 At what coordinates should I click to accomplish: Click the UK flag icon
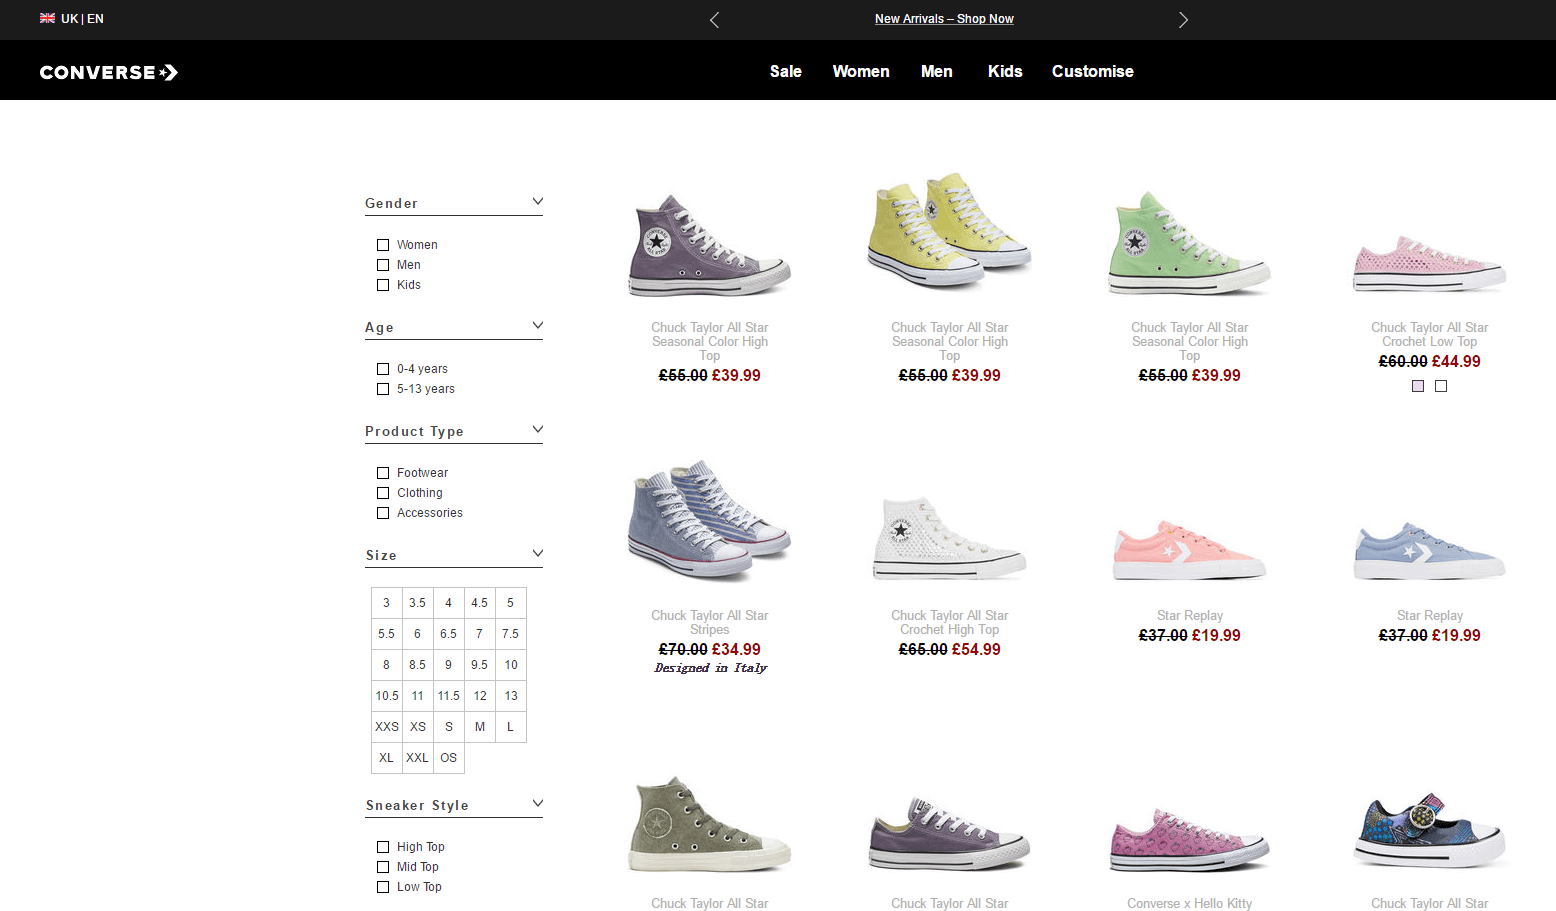tap(47, 18)
